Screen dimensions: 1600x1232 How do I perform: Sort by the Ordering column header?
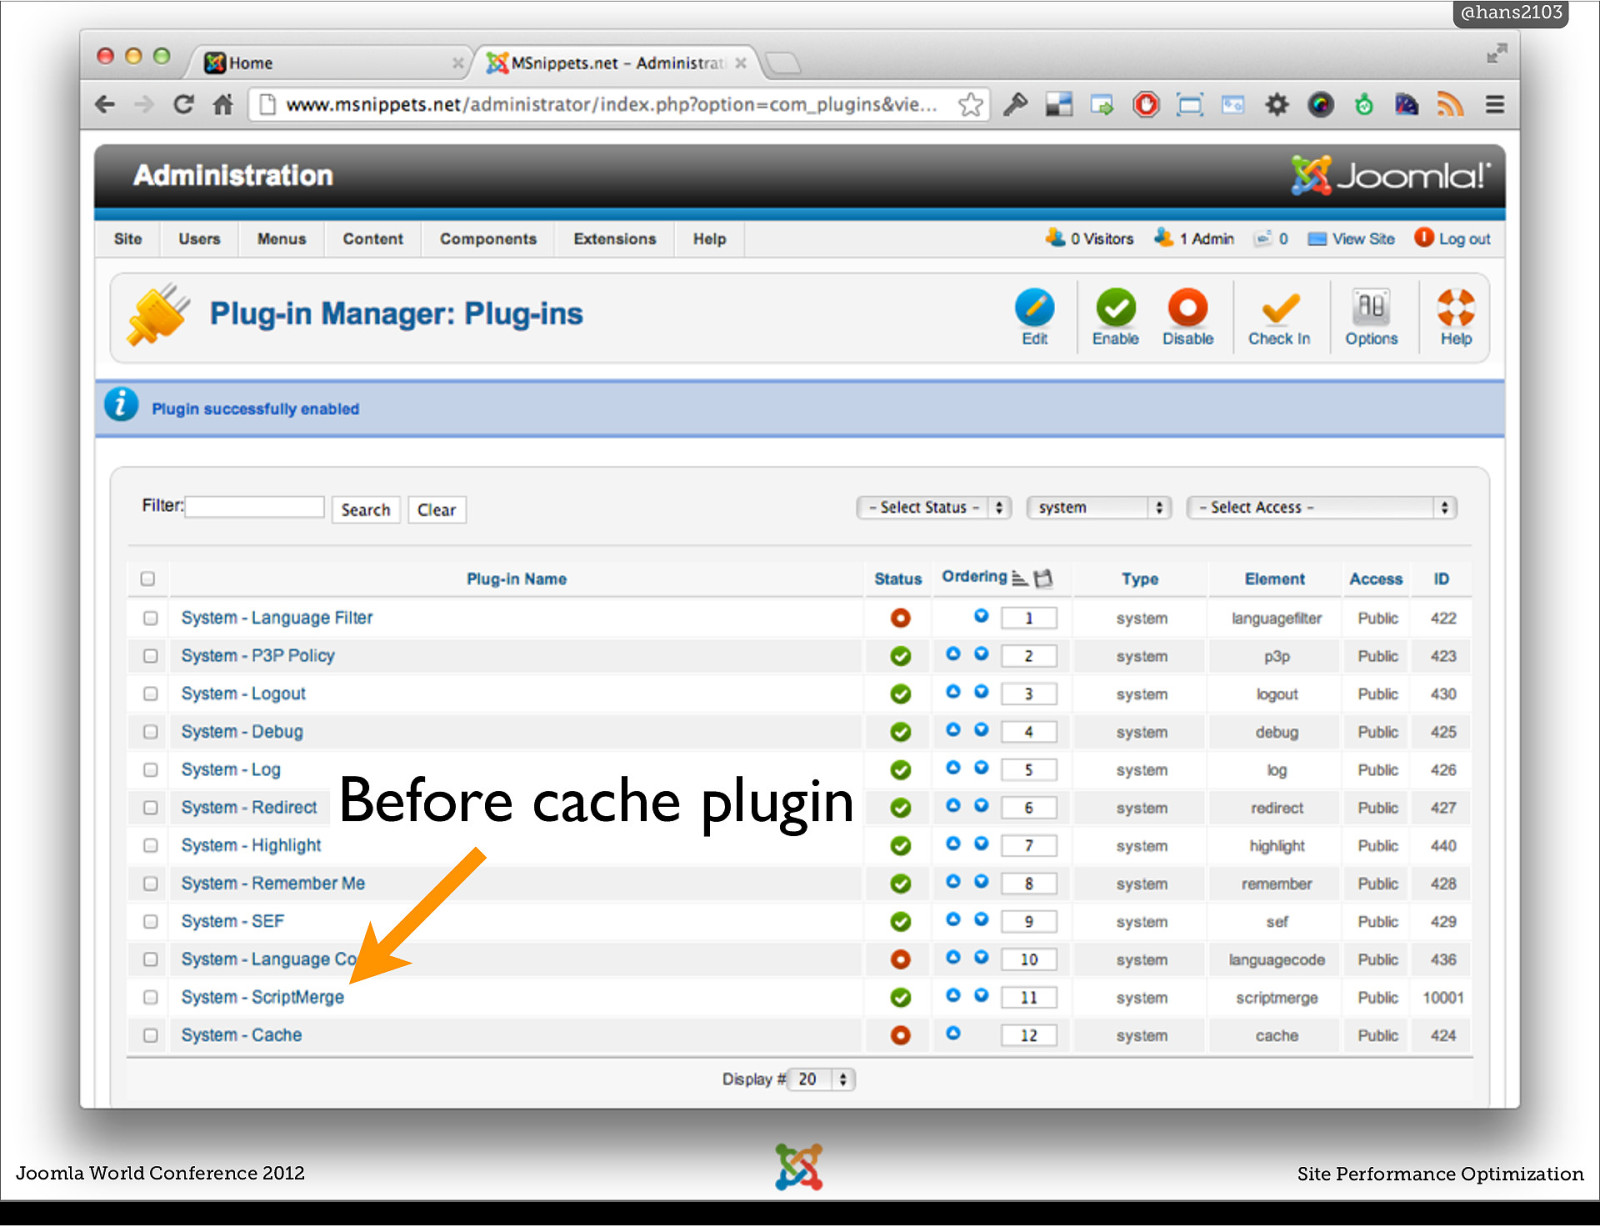tap(974, 577)
